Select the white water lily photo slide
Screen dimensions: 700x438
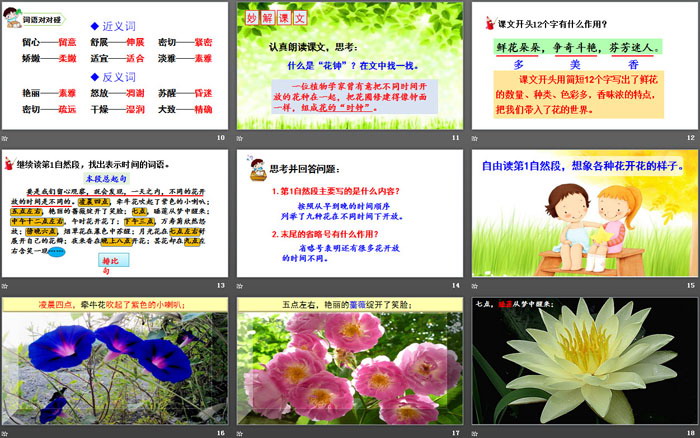coord(585,361)
